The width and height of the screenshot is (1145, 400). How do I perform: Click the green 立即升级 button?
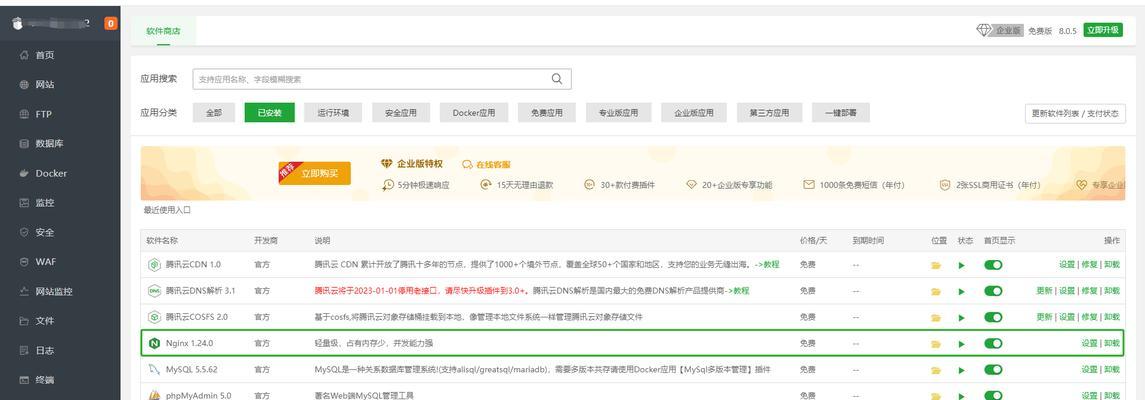(x=1103, y=31)
